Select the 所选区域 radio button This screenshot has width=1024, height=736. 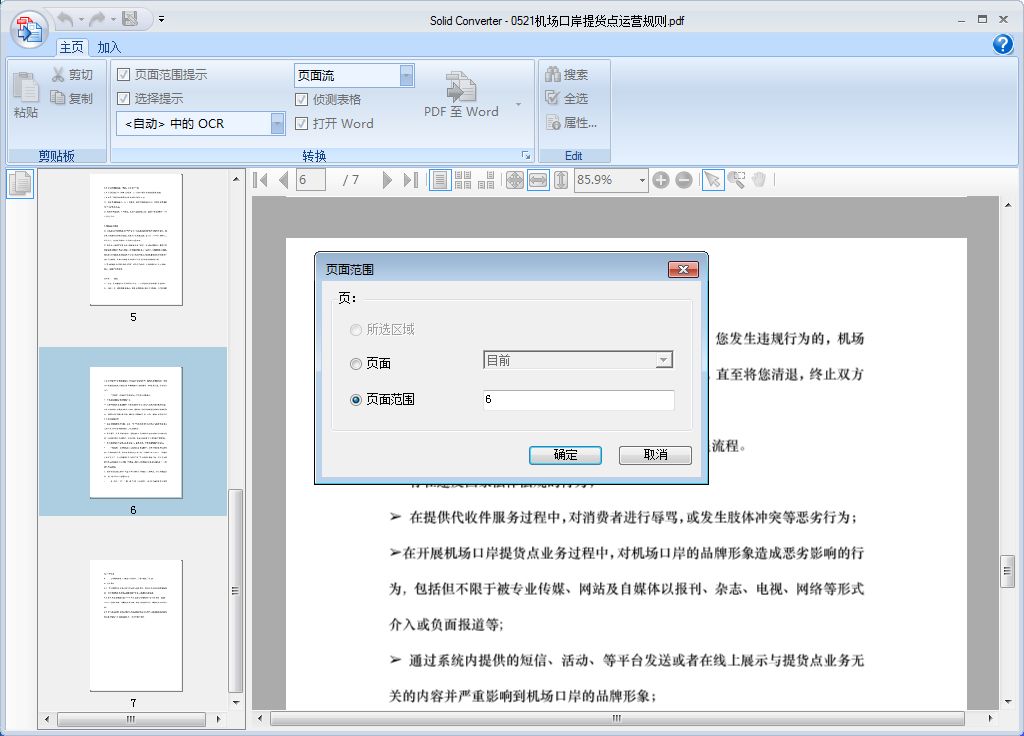pyautogui.click(x=356, y=330)
